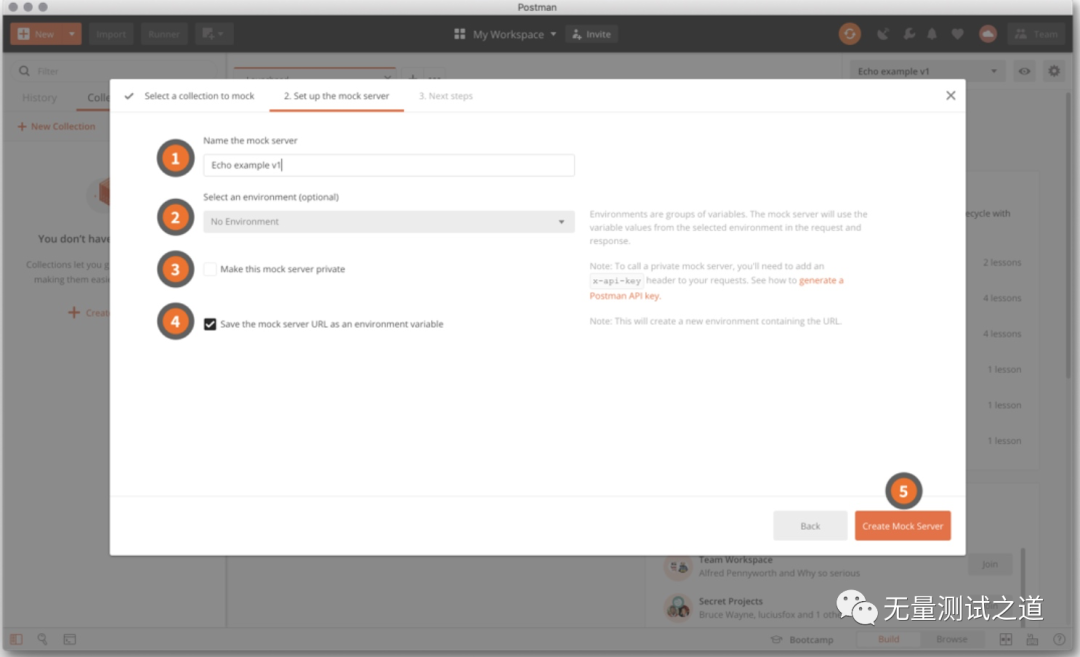
Task: Click the New button
Action: [38, 34]
